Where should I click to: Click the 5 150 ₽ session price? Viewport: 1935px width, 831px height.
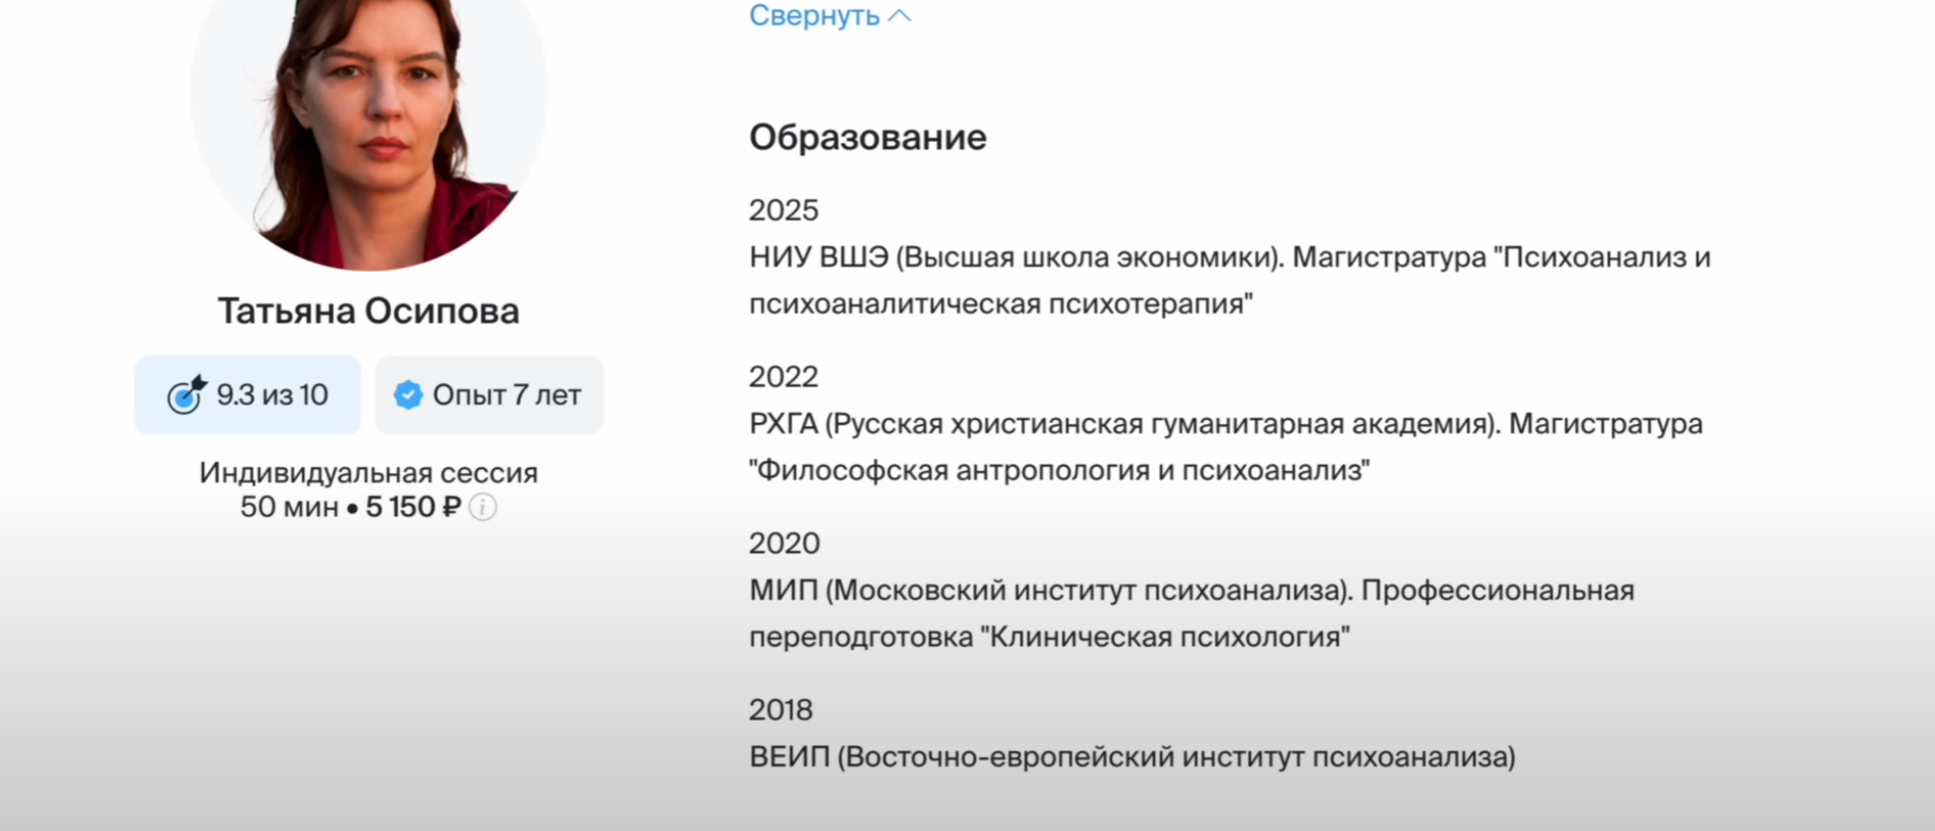412,508
